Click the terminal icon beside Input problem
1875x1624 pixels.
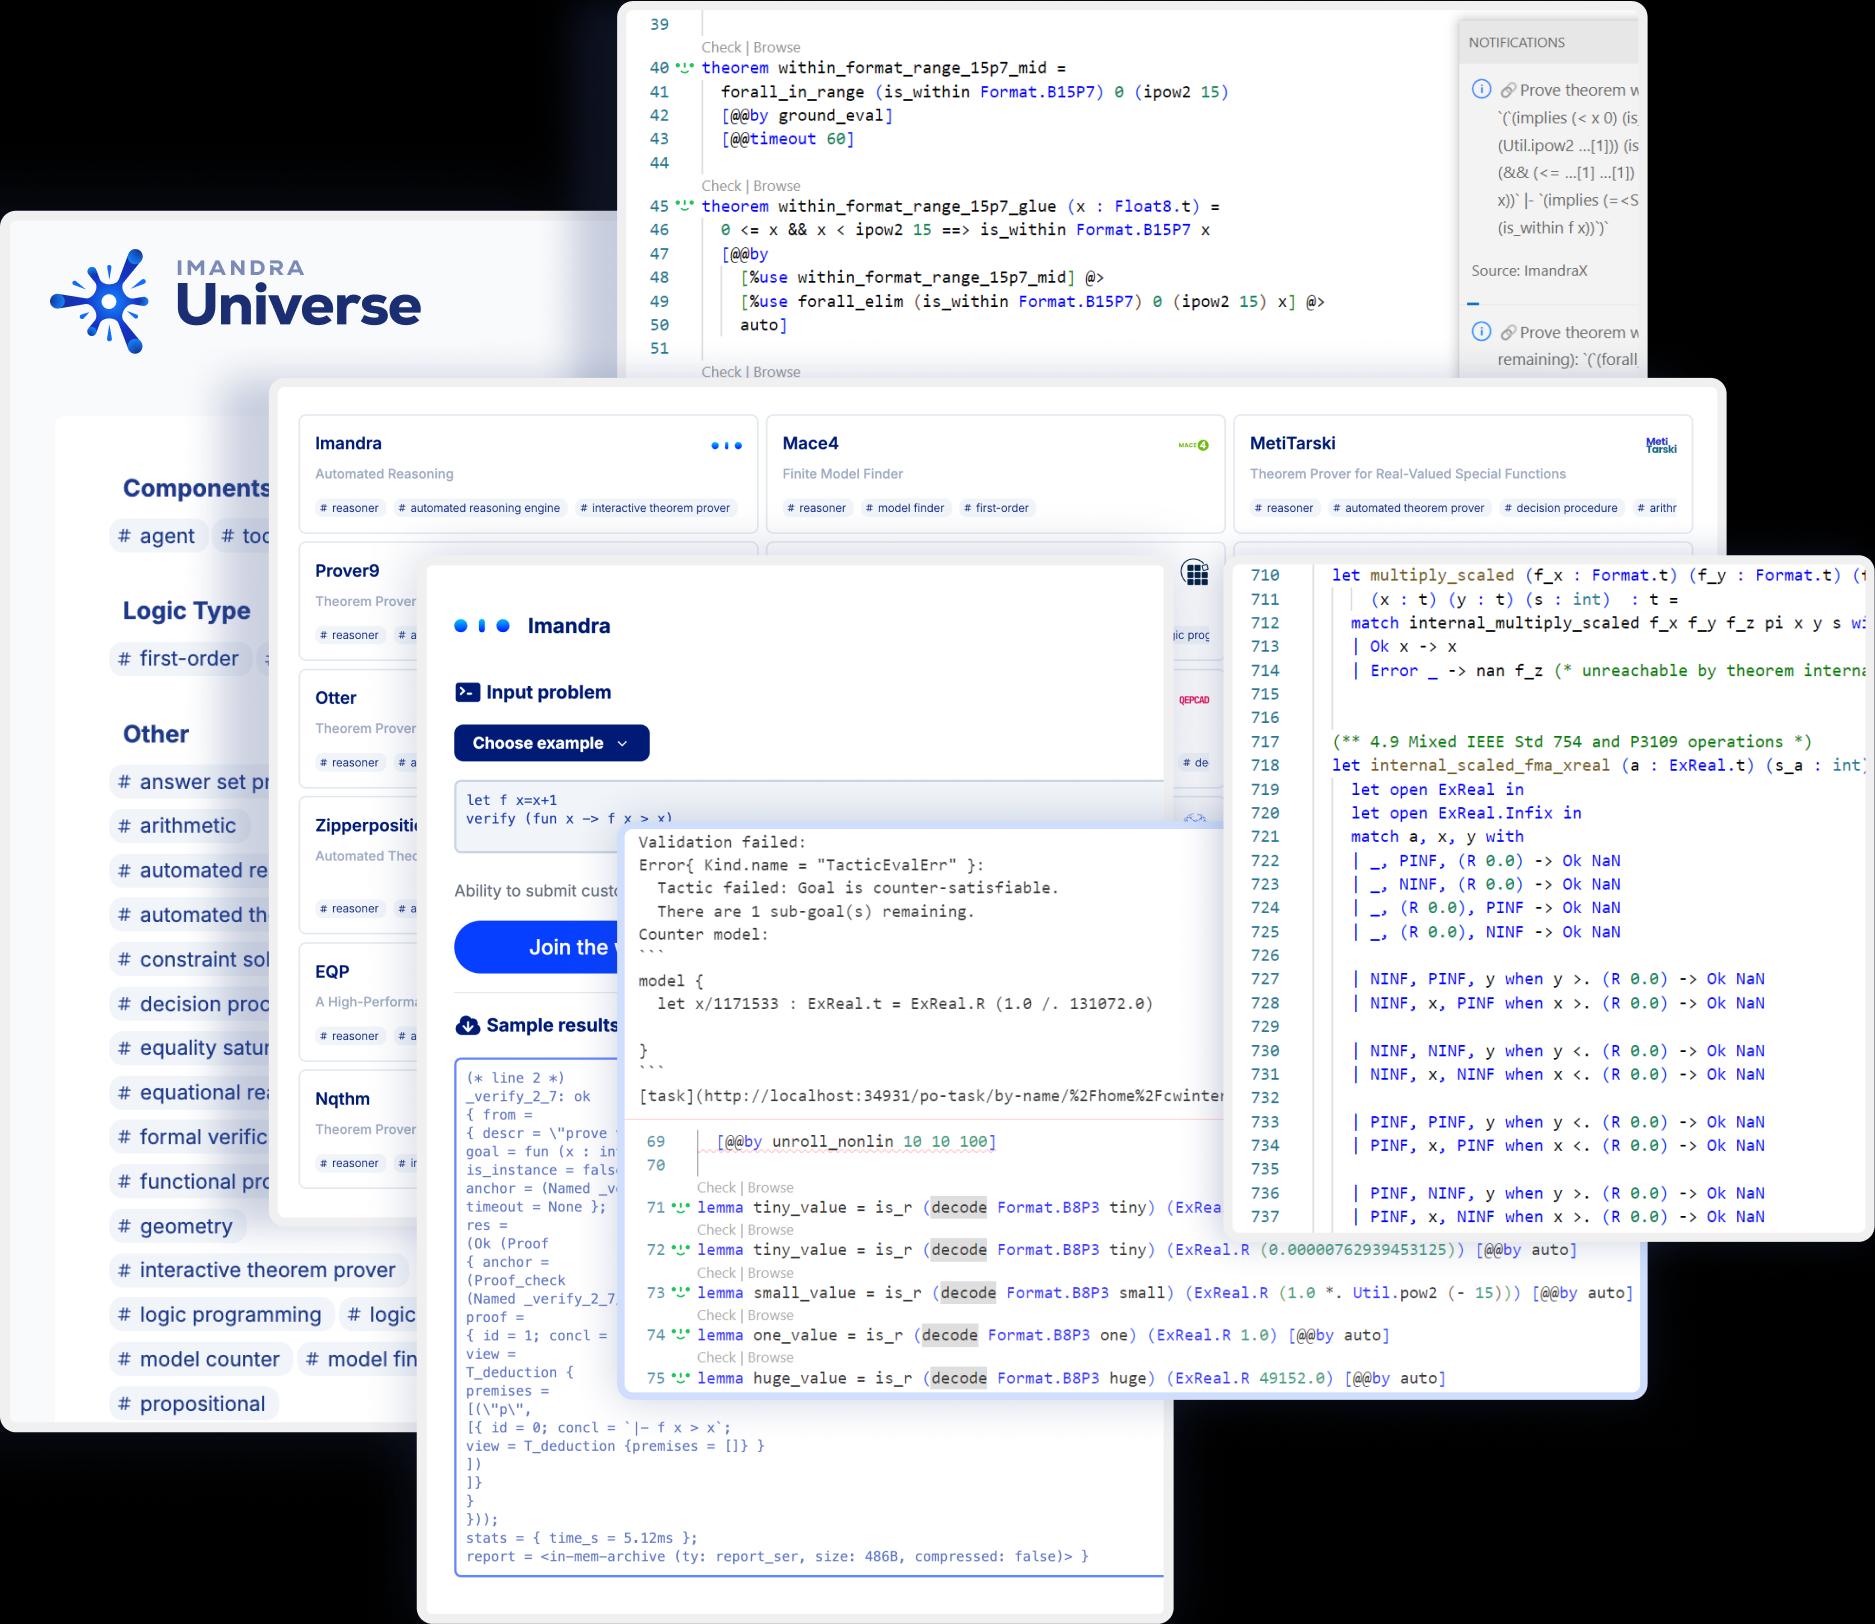pyautogui.click(x=467, y=692)
